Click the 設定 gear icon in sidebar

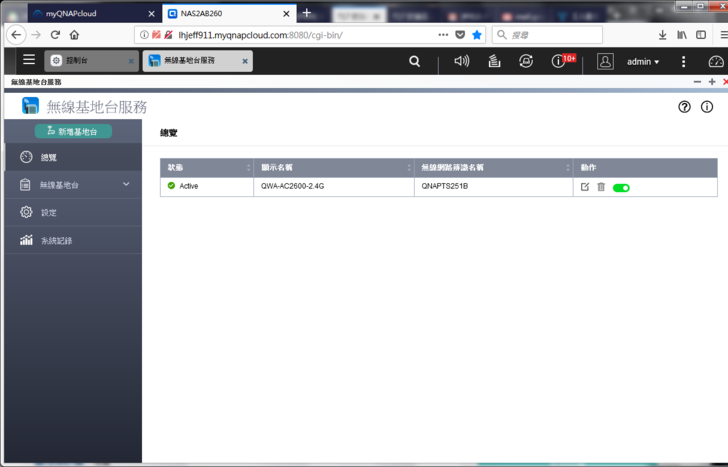pyautogui.click(x=26, y=212)
